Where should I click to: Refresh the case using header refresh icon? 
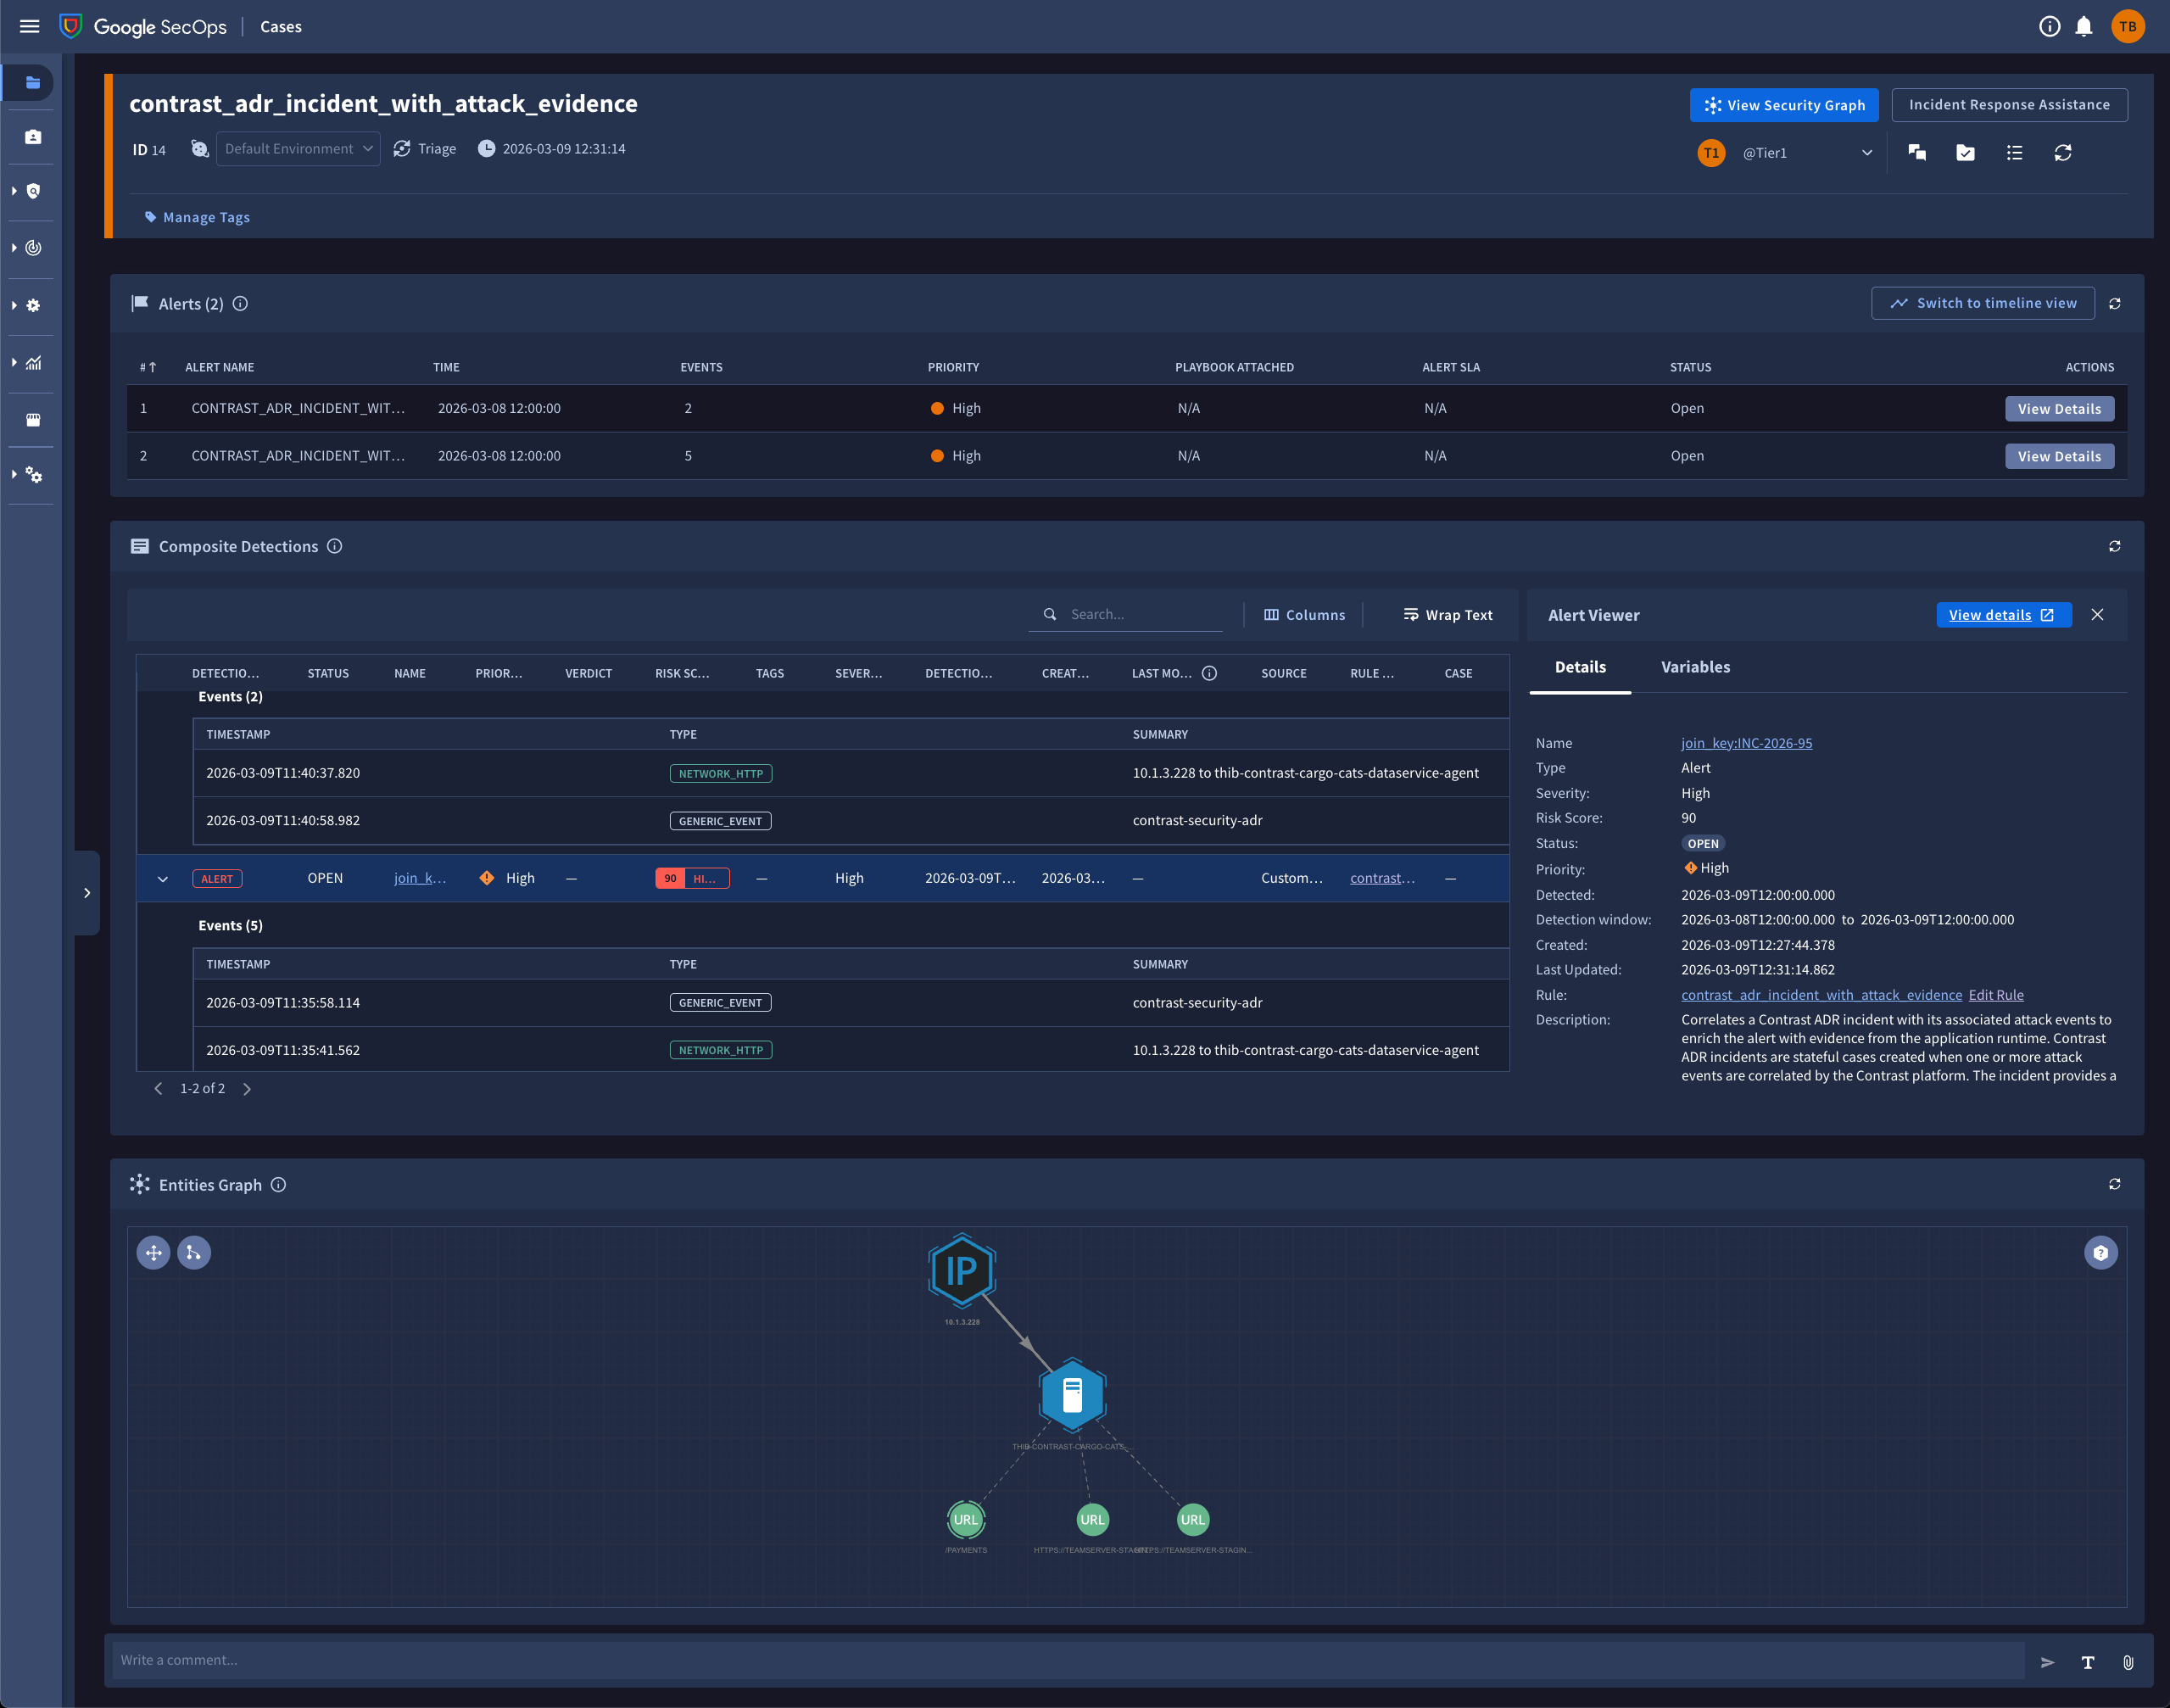tap(2063, 153)
